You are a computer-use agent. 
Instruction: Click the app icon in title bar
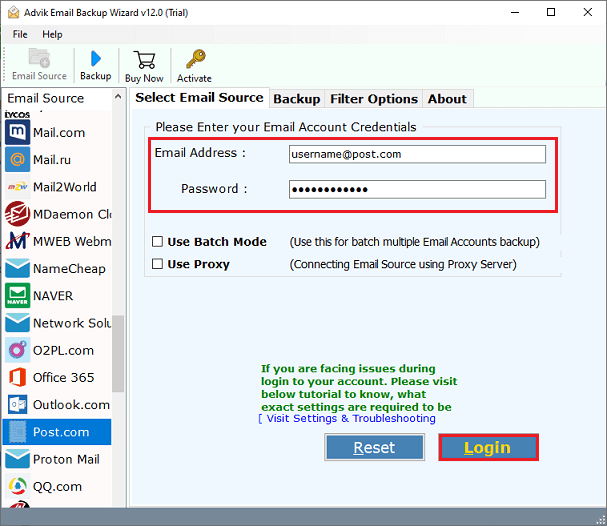point(13,12)
